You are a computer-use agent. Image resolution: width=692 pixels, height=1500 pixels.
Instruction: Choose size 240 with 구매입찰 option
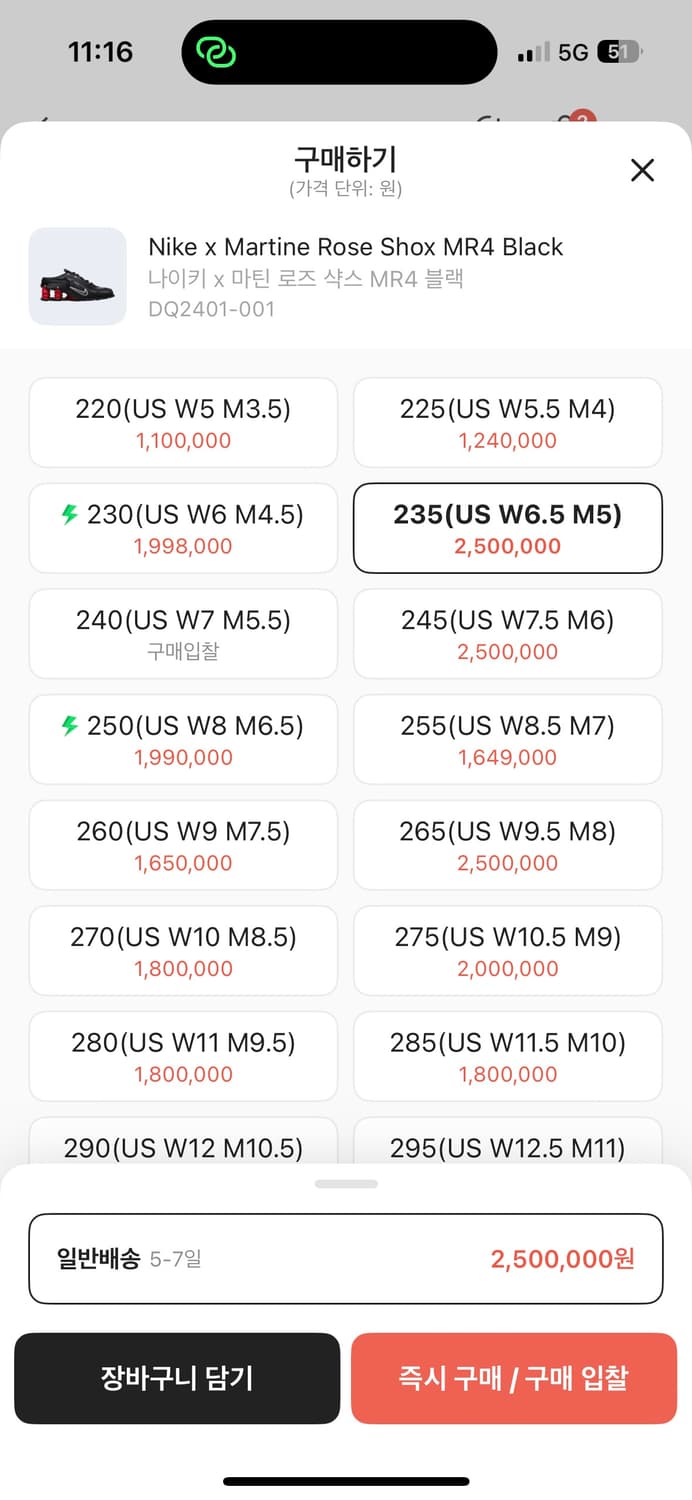tap(183, 633)
